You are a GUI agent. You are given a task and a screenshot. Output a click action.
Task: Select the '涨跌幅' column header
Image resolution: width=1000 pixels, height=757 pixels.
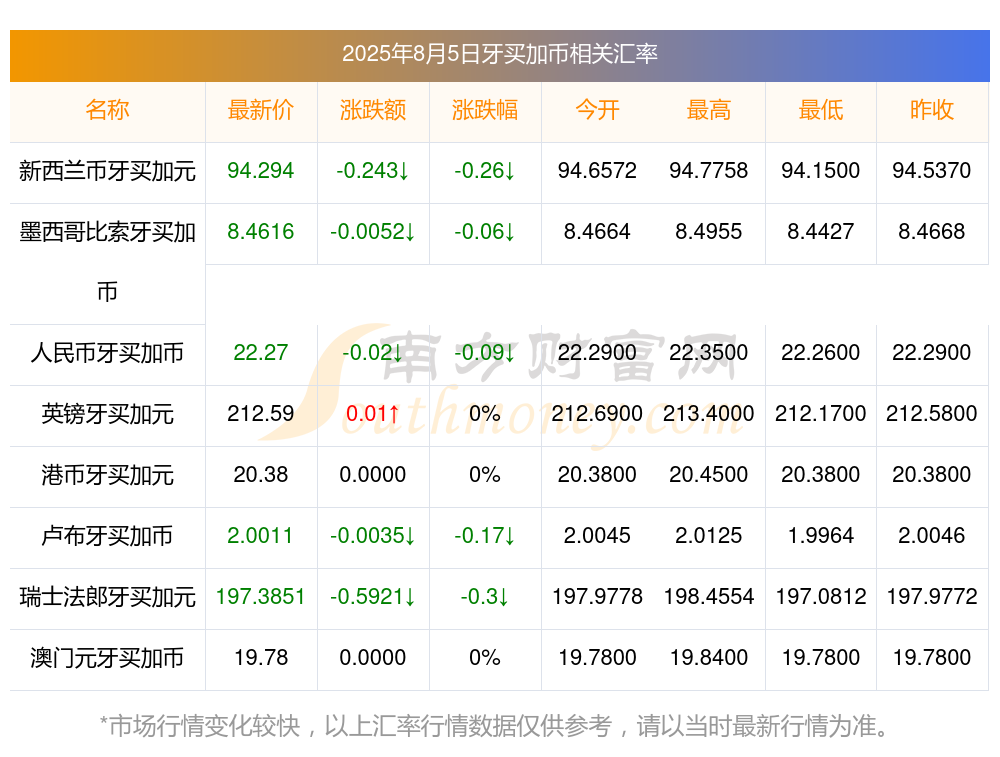coord(485,110)
